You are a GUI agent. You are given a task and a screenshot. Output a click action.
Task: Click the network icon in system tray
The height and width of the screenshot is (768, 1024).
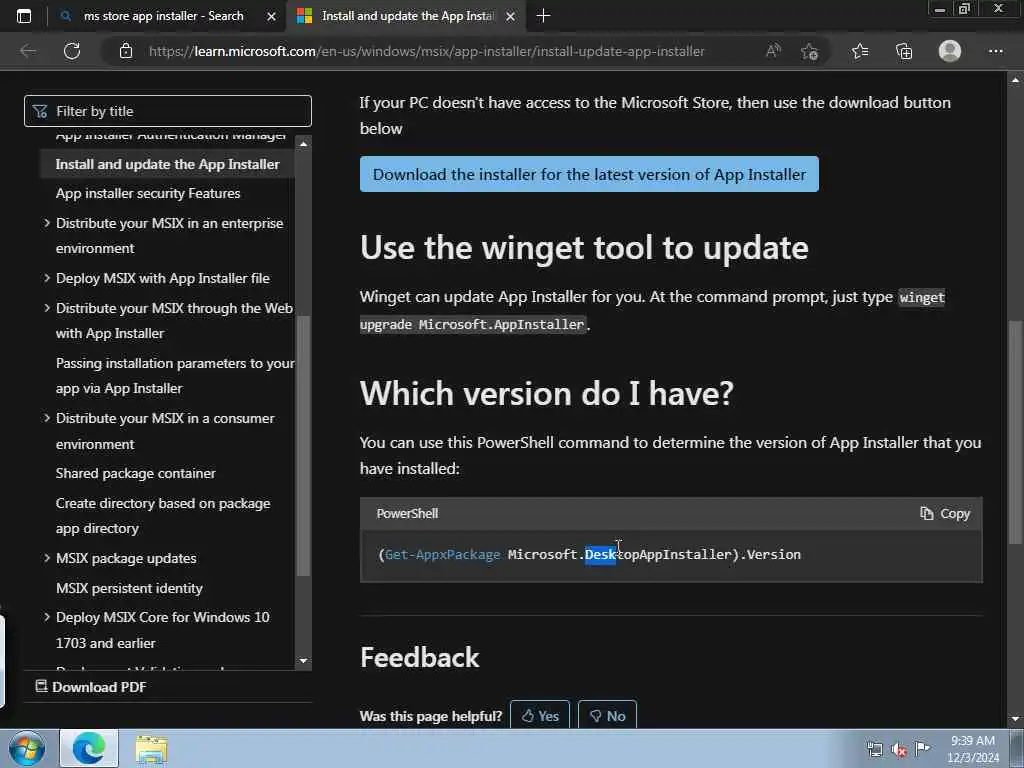click(874, 749)
